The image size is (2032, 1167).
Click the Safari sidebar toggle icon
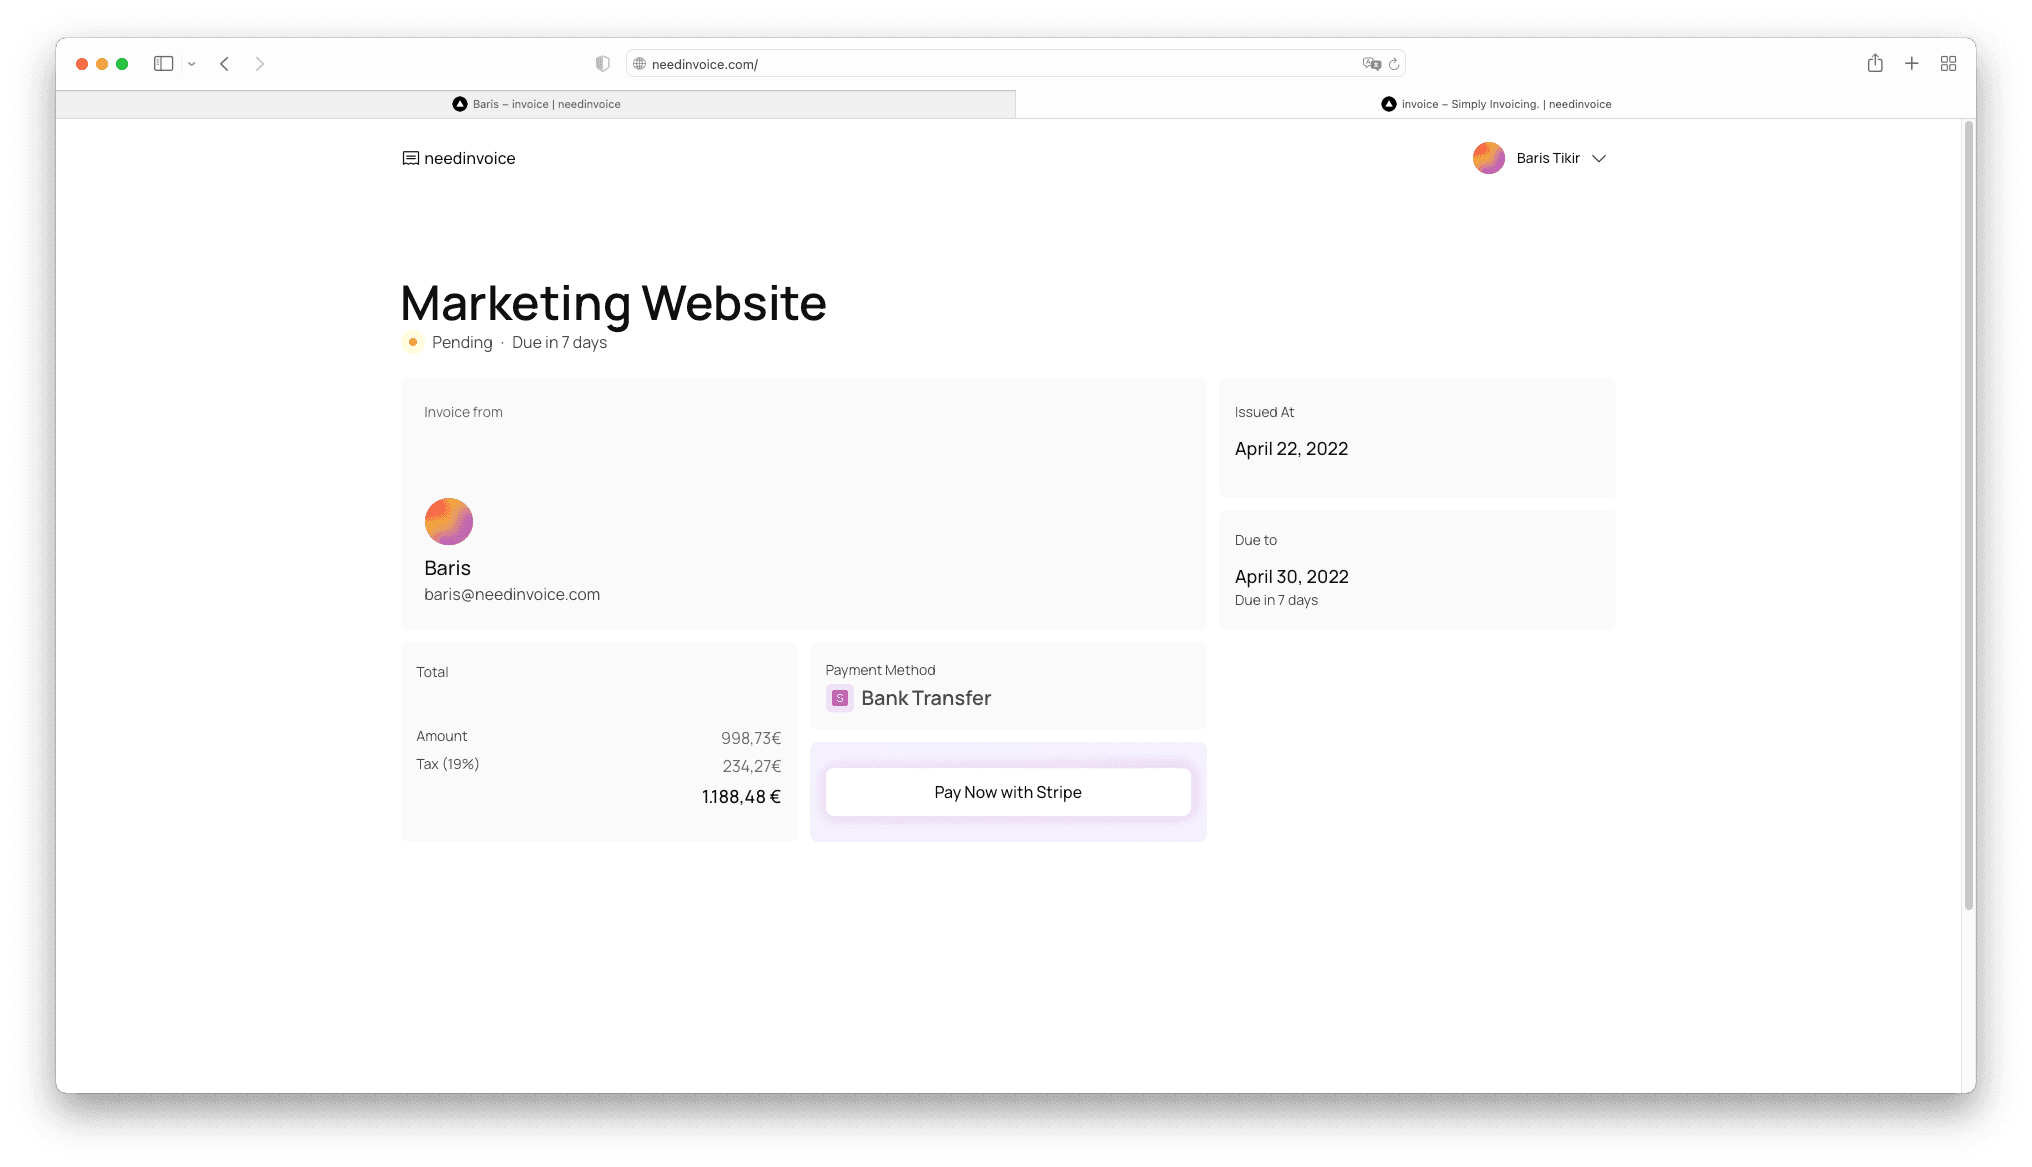pyautogui.click(x=163, y=64)
